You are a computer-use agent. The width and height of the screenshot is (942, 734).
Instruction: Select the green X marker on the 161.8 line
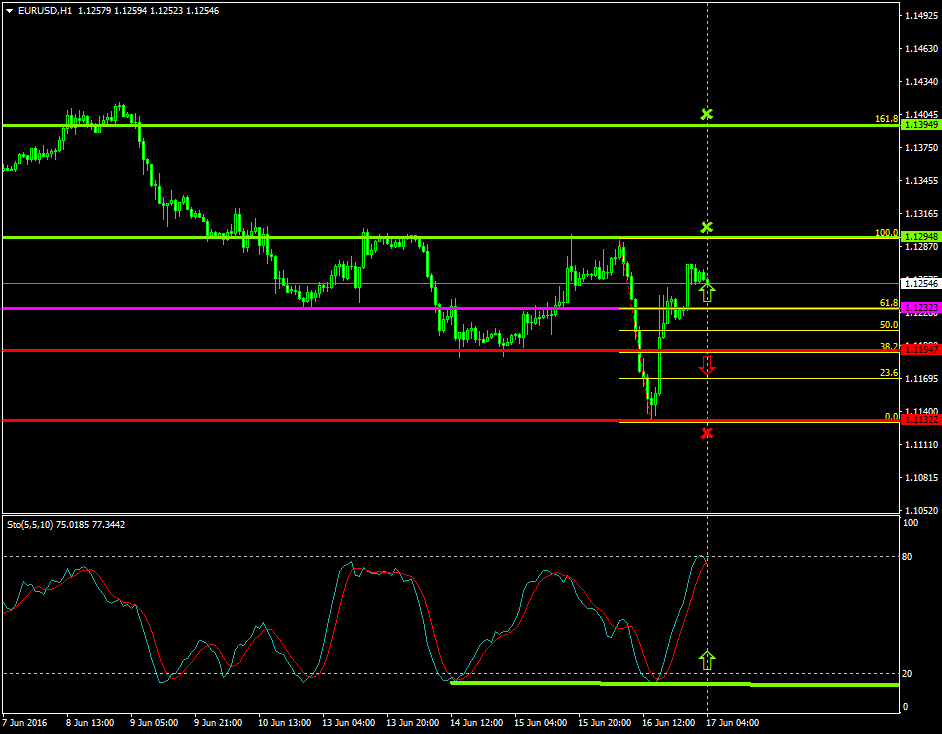707,114
